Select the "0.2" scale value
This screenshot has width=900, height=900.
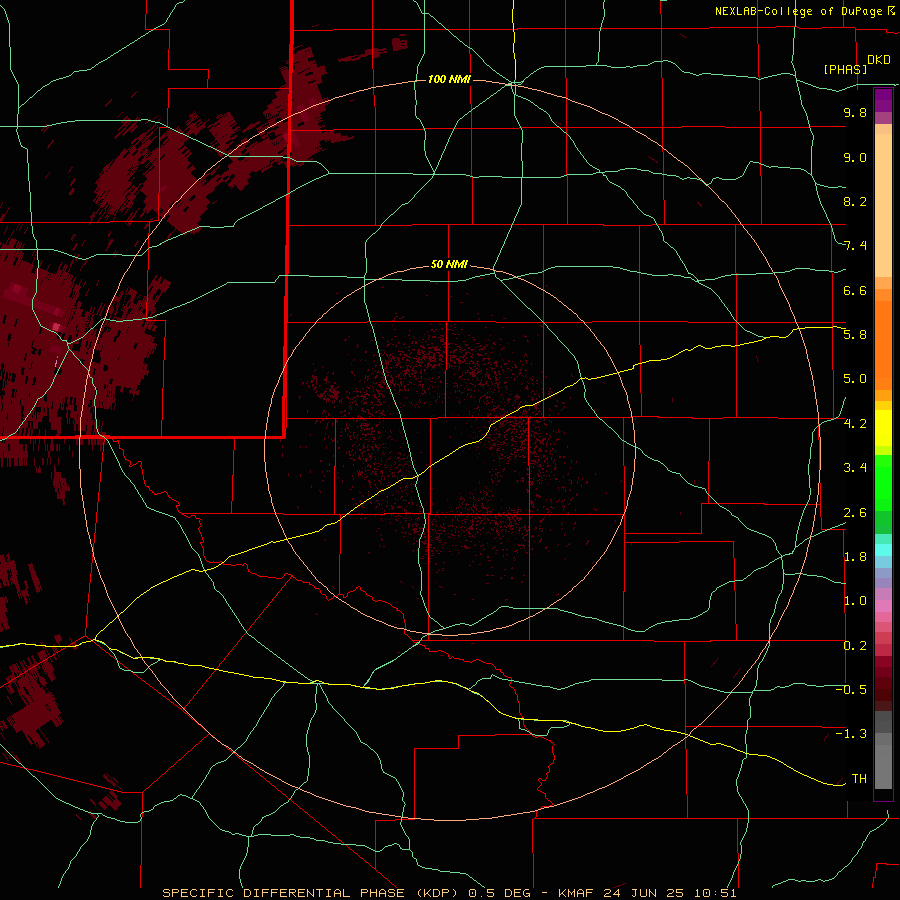click(x=855, y=646)
